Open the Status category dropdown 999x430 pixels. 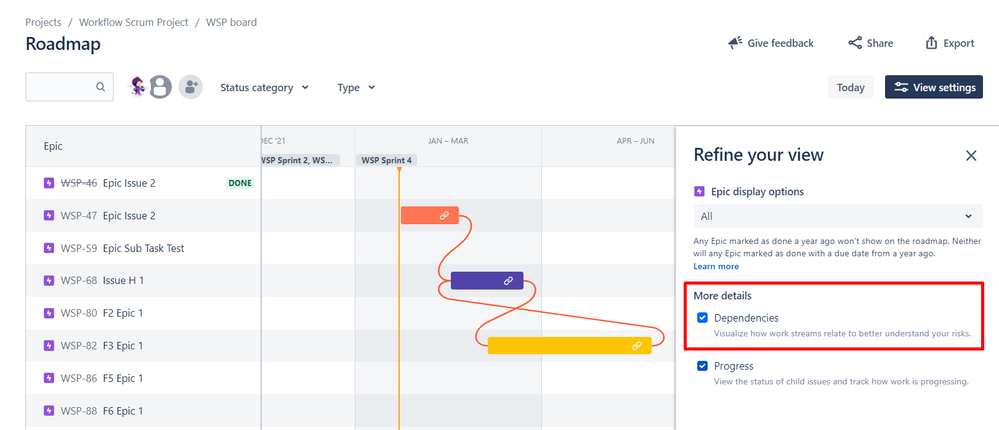point(264,87)
